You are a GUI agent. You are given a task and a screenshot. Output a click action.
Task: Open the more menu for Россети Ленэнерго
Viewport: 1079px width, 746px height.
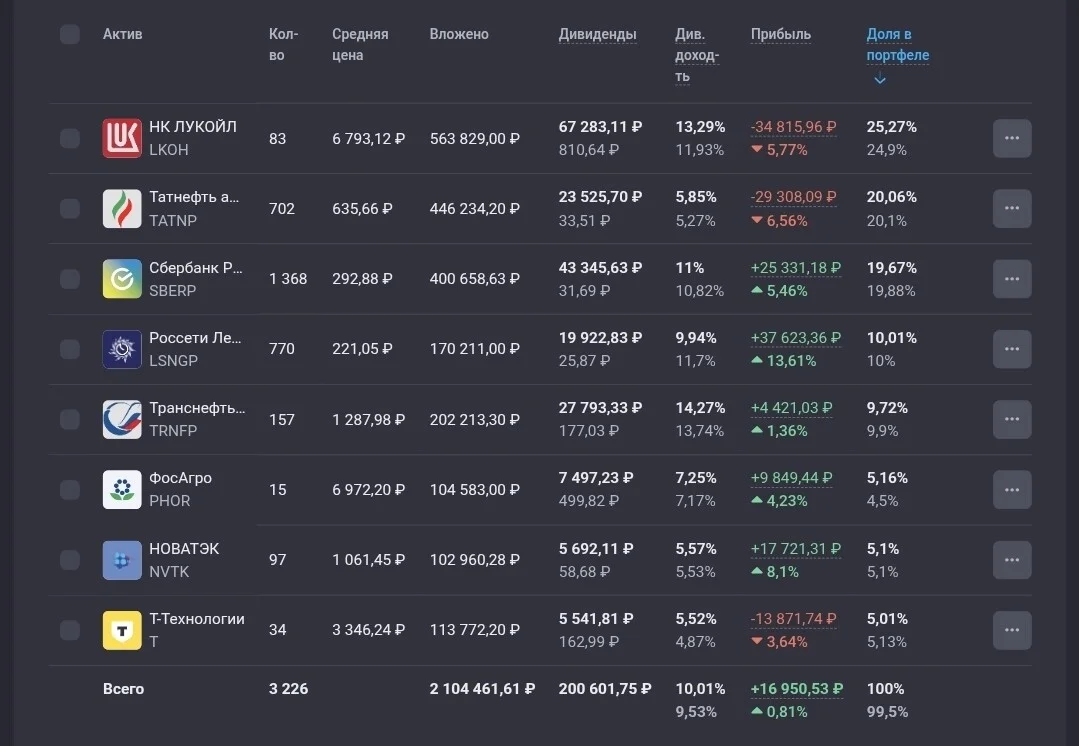1012,349
